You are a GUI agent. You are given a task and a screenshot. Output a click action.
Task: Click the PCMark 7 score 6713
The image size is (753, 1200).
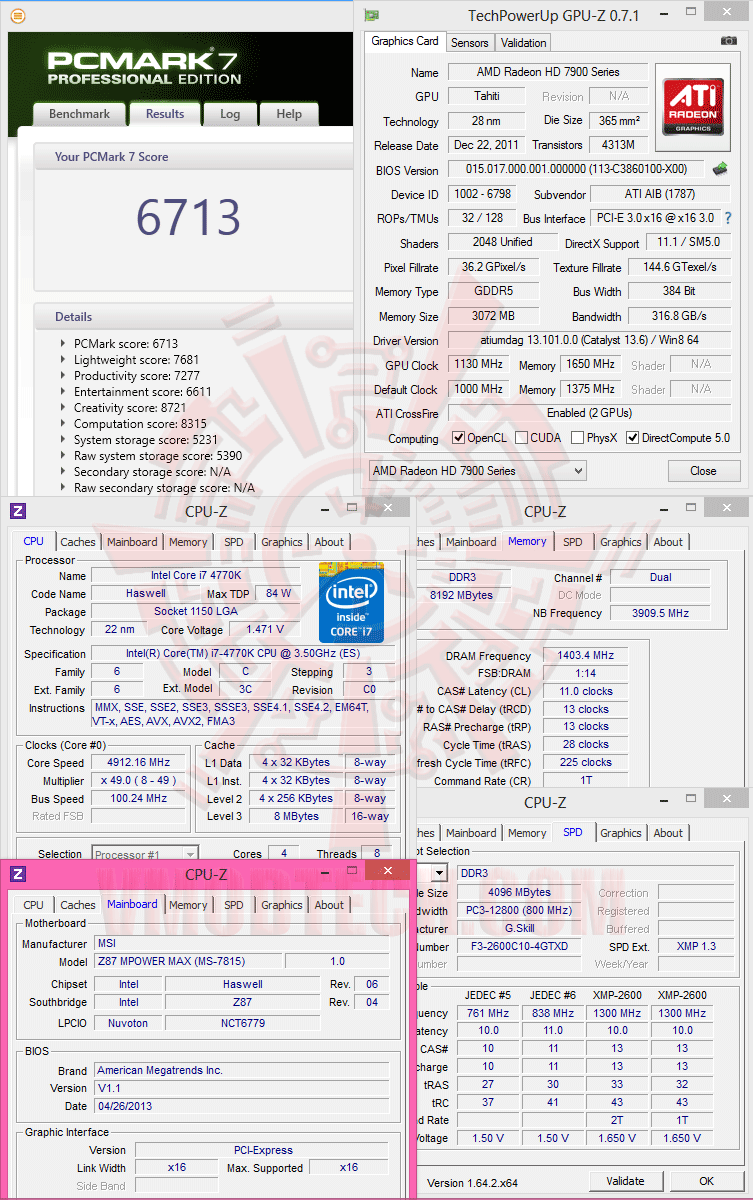189,217
